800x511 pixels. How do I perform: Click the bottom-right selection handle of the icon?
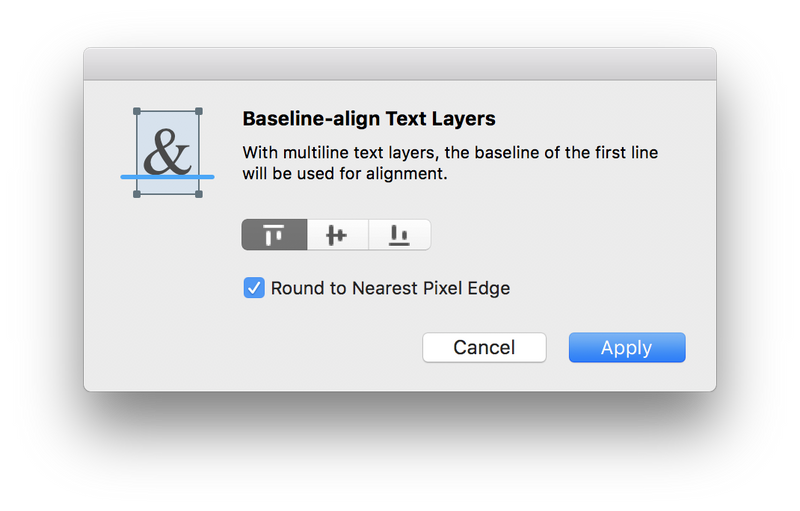199,194
